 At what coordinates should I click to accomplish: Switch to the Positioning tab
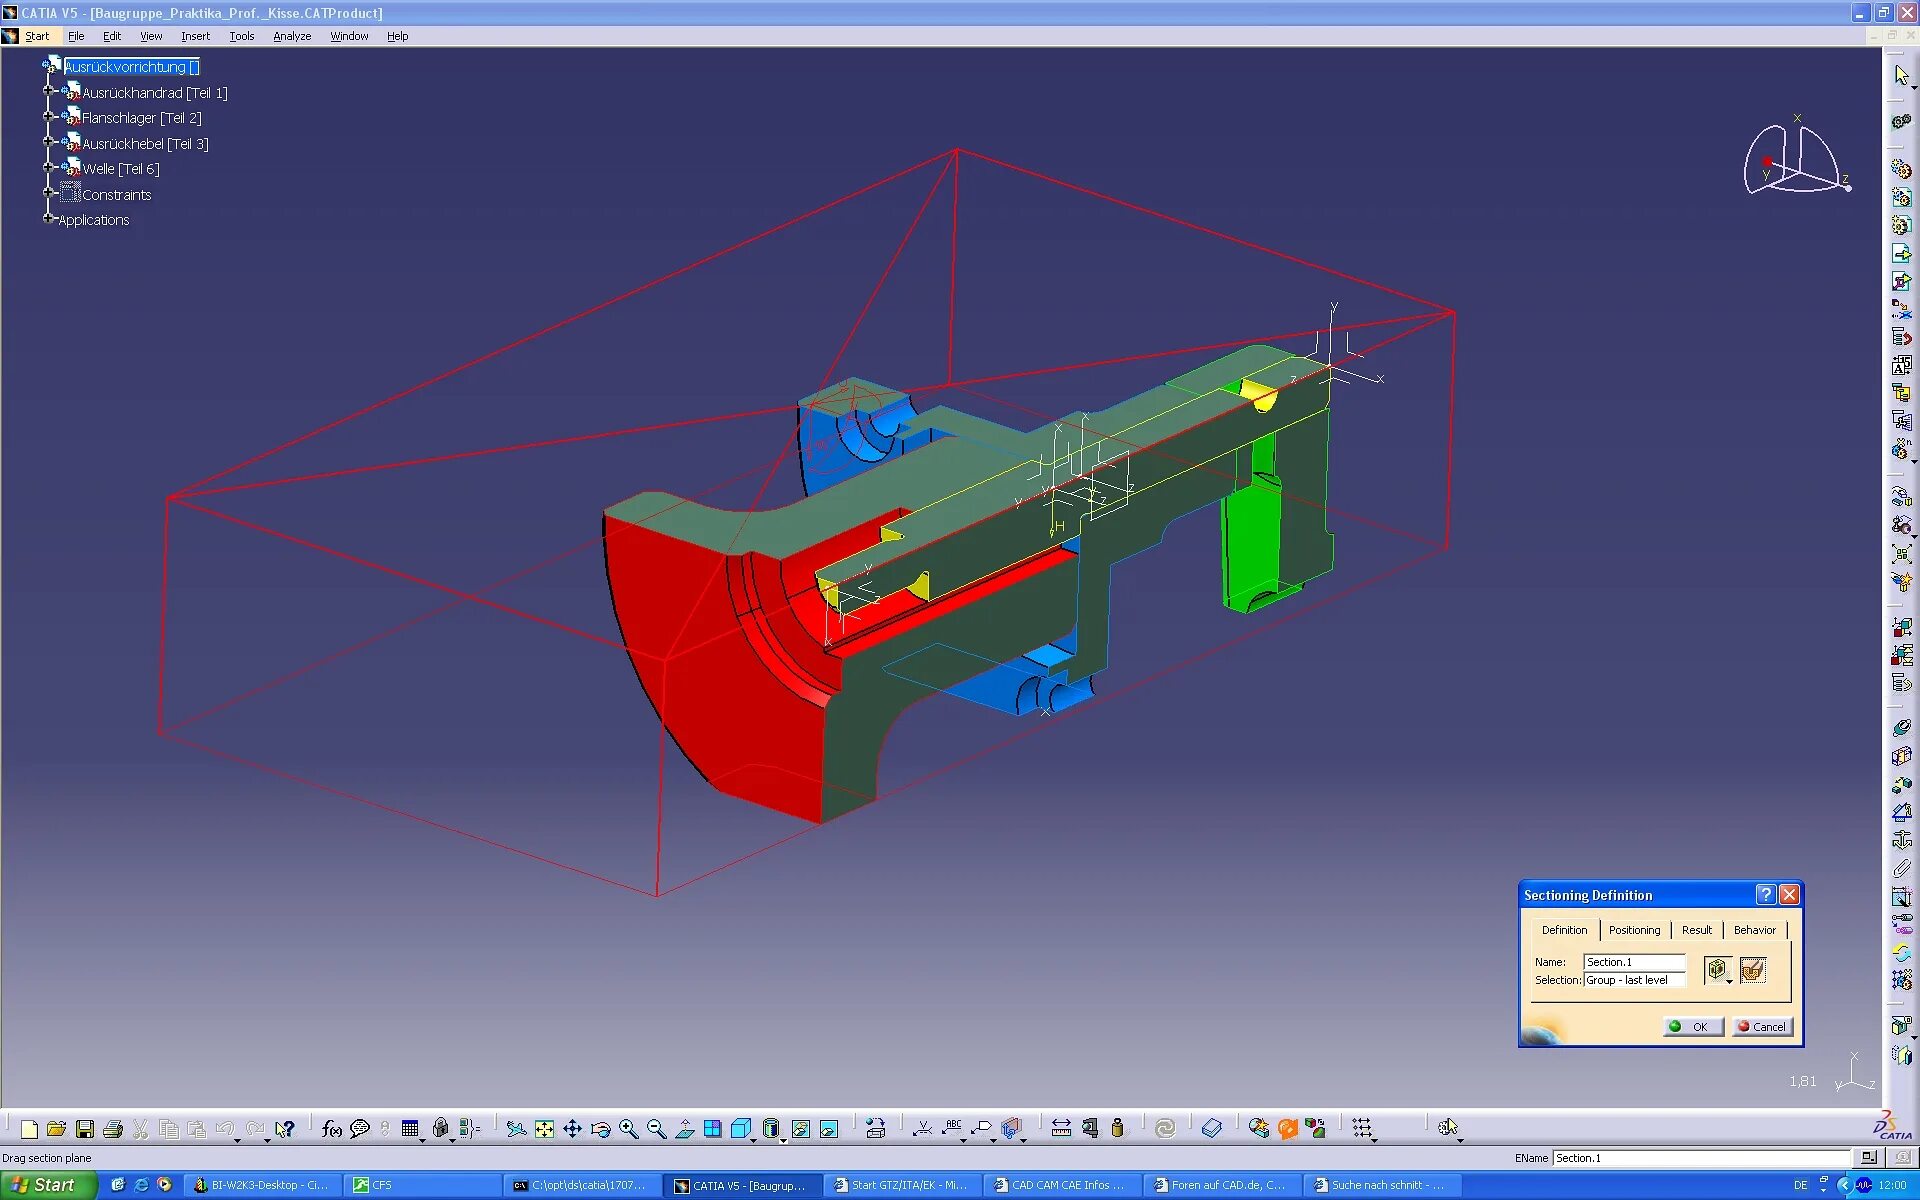[1634, 930]
